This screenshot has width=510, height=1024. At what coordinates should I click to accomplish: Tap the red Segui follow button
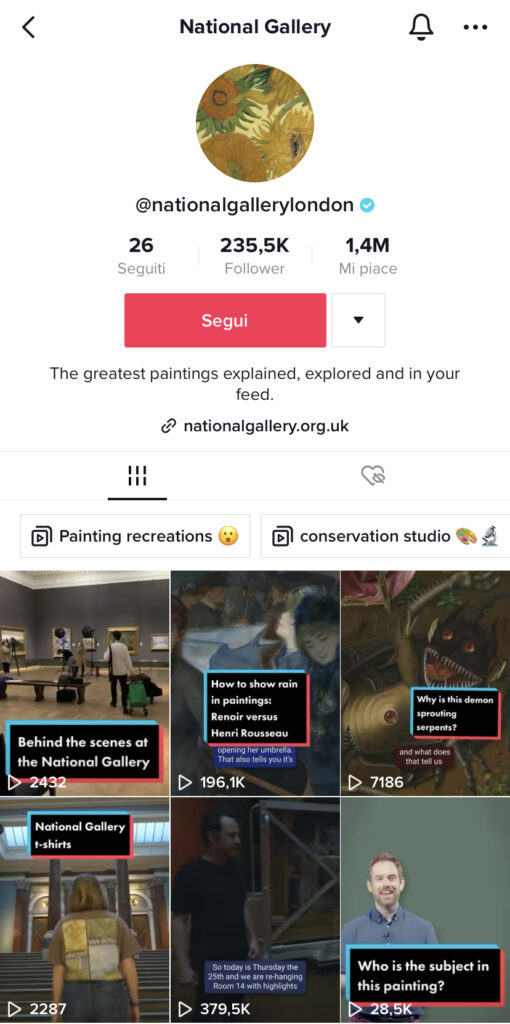225,320
